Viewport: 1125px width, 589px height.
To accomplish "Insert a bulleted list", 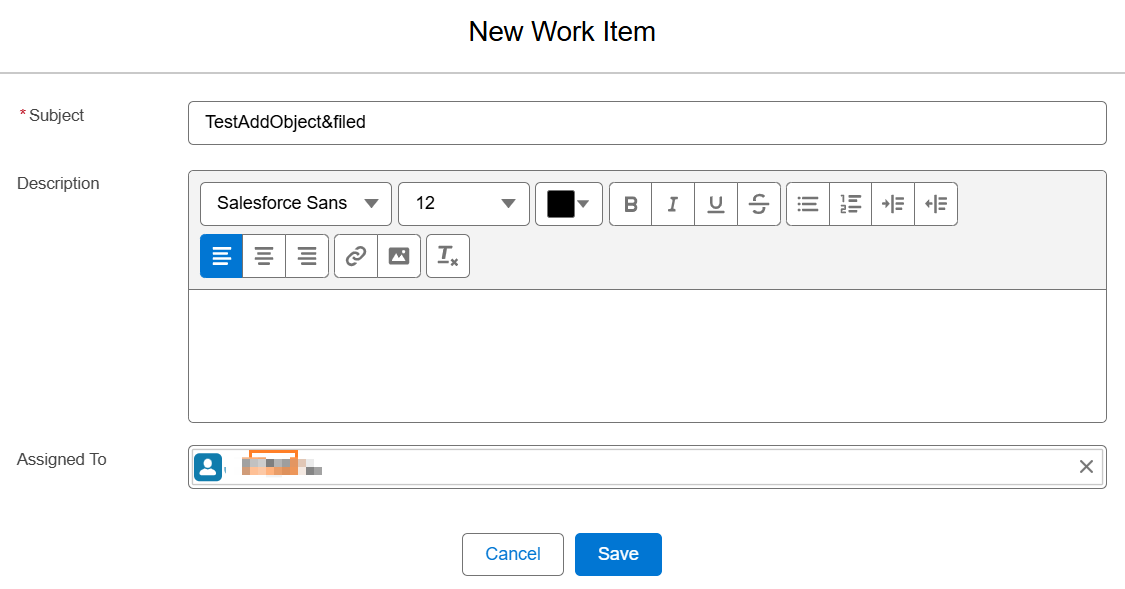I will [x=808, y=204].
